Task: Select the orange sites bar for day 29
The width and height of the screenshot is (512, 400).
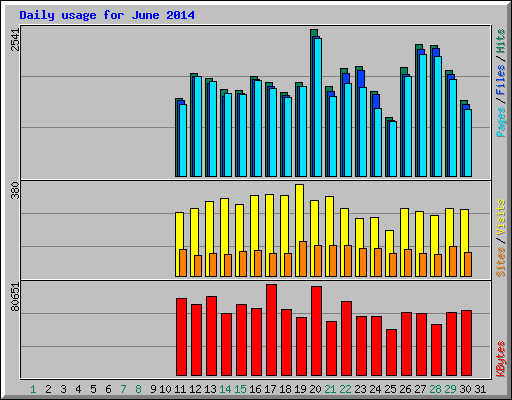Action: click(x=453, y=262)
